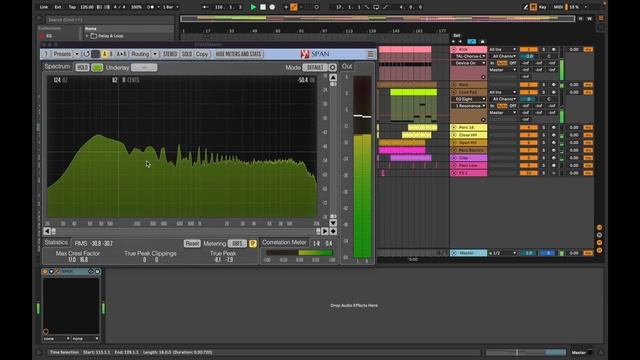
Task: Open the Metering DBFS selector
Action: [x=237, y=243]
